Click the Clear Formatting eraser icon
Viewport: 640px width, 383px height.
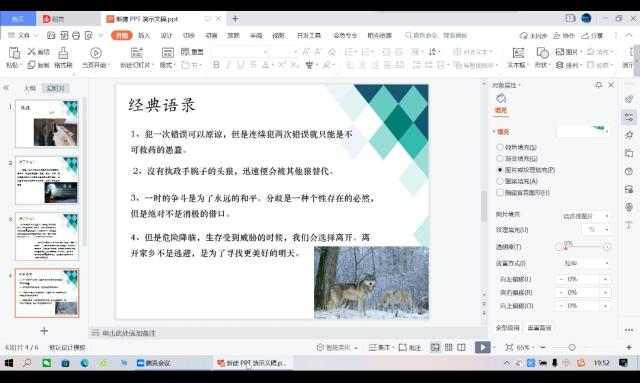332,51
